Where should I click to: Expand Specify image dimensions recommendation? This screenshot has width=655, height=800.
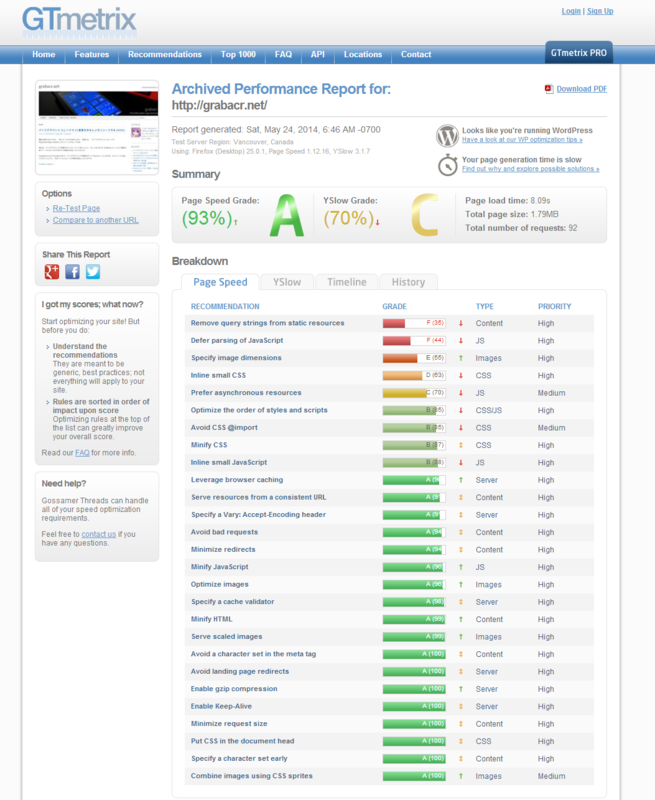tap(236, 358)
